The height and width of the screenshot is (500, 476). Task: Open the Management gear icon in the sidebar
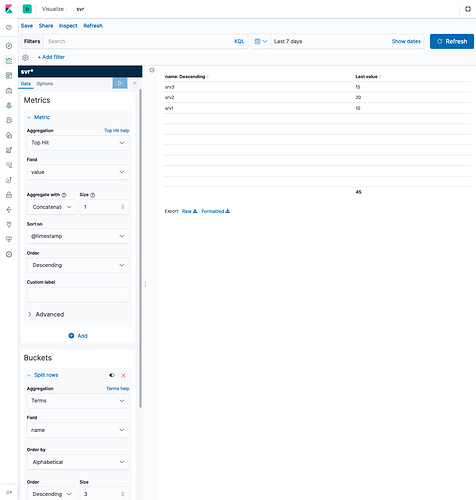point(9,254)
